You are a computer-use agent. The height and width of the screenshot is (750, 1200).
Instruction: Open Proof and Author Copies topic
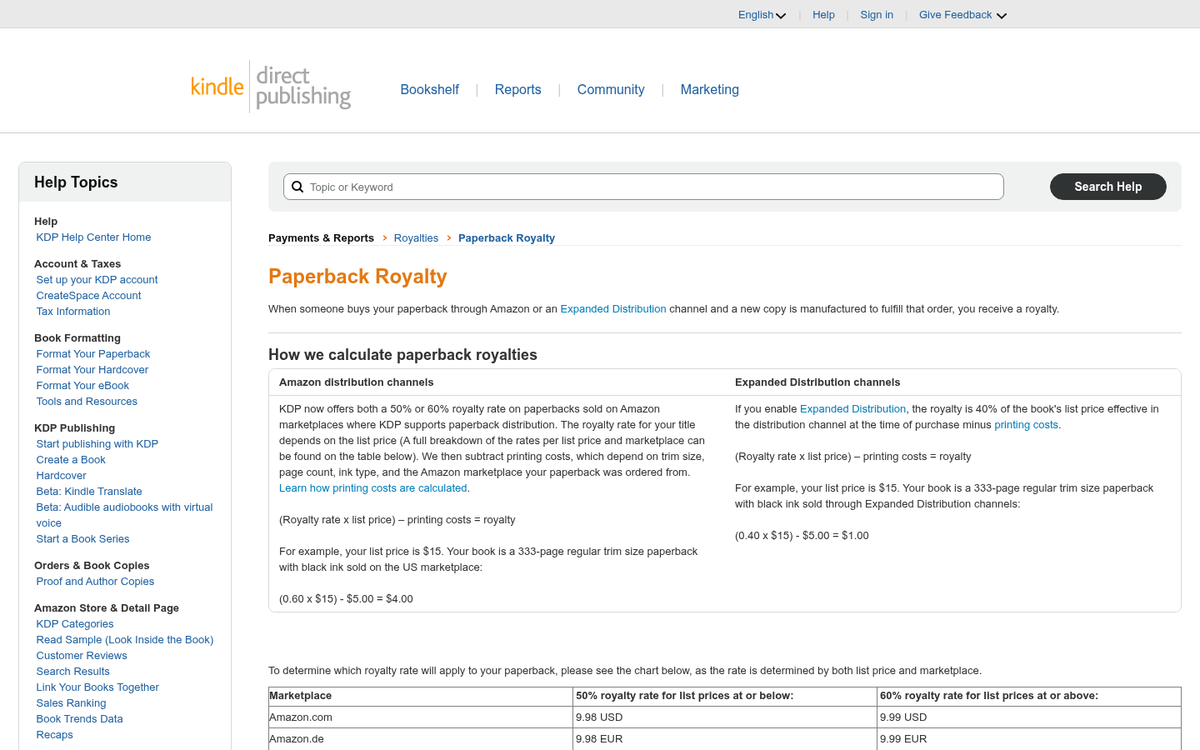click(95, 581)
